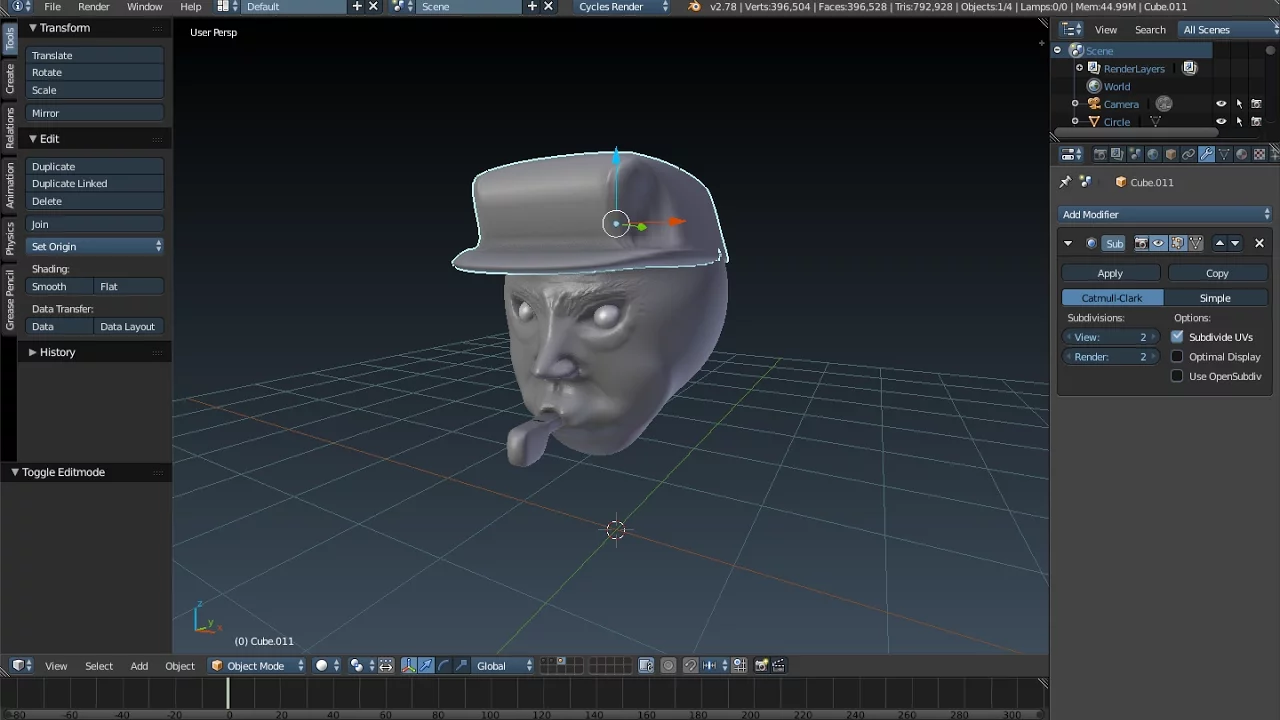Open the 3D view Select menu
Image resolution: width=1280 pixels, height=720 pixels.
(99, 666)
